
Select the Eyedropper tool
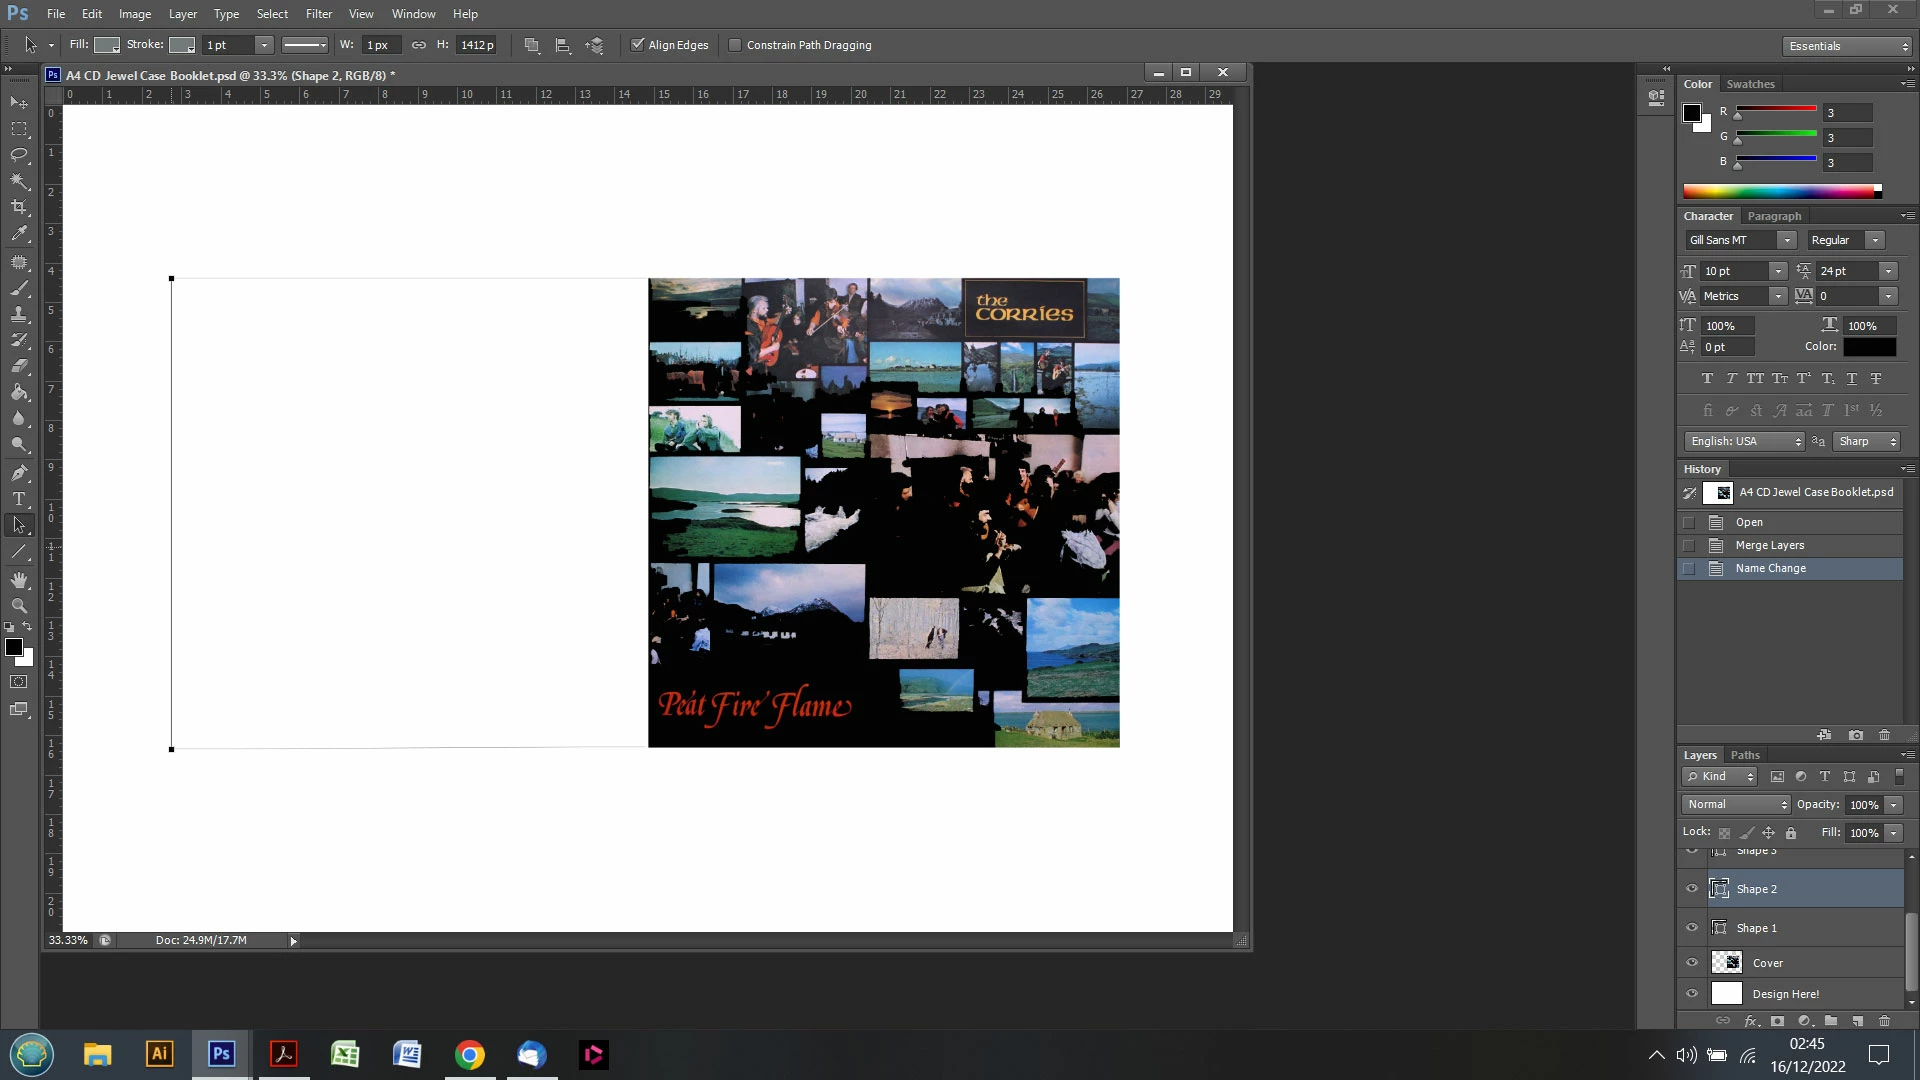[x=19, y=233]
